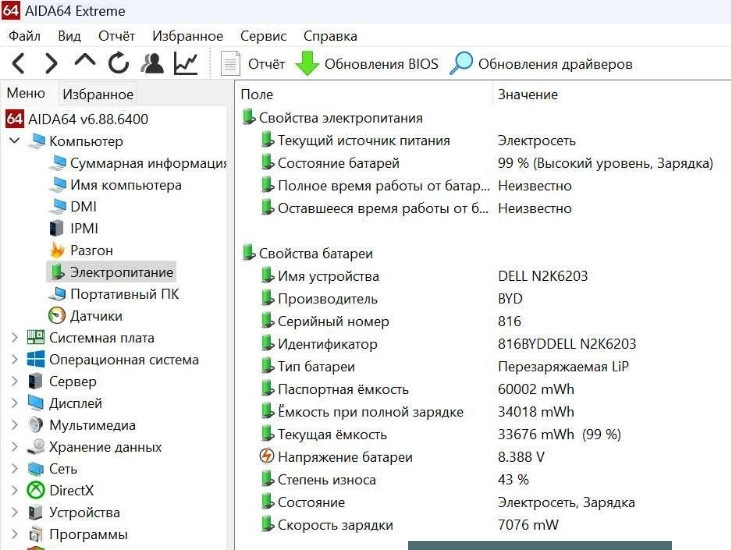Image resolution: width=731 pixels, height=550 pixels.
Task: Go forward with the right arrow toolbar icon
Action: (51, 63)
